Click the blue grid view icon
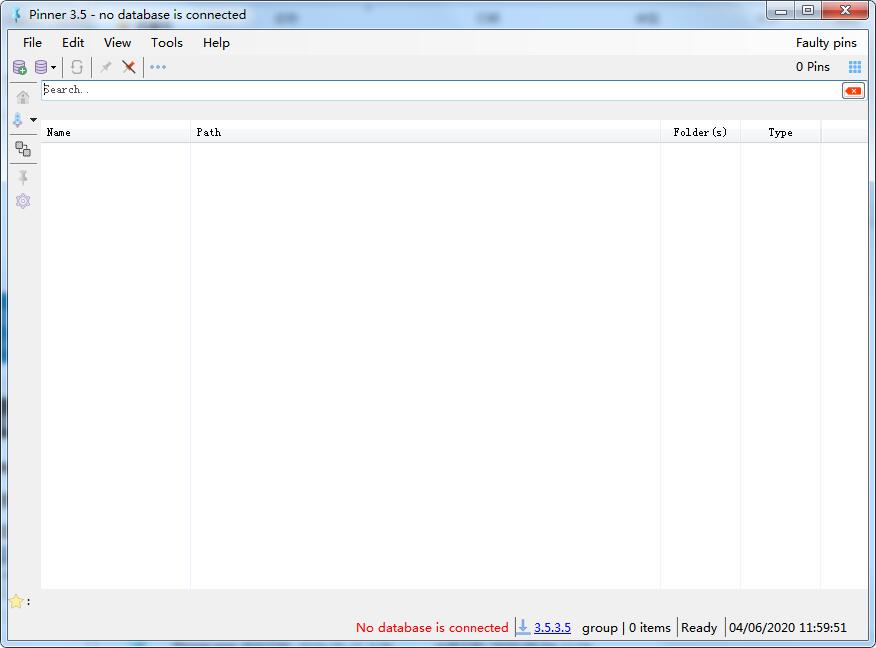This screenshot has height=648, width=876. pyautogui.click(x=855, y=67)
